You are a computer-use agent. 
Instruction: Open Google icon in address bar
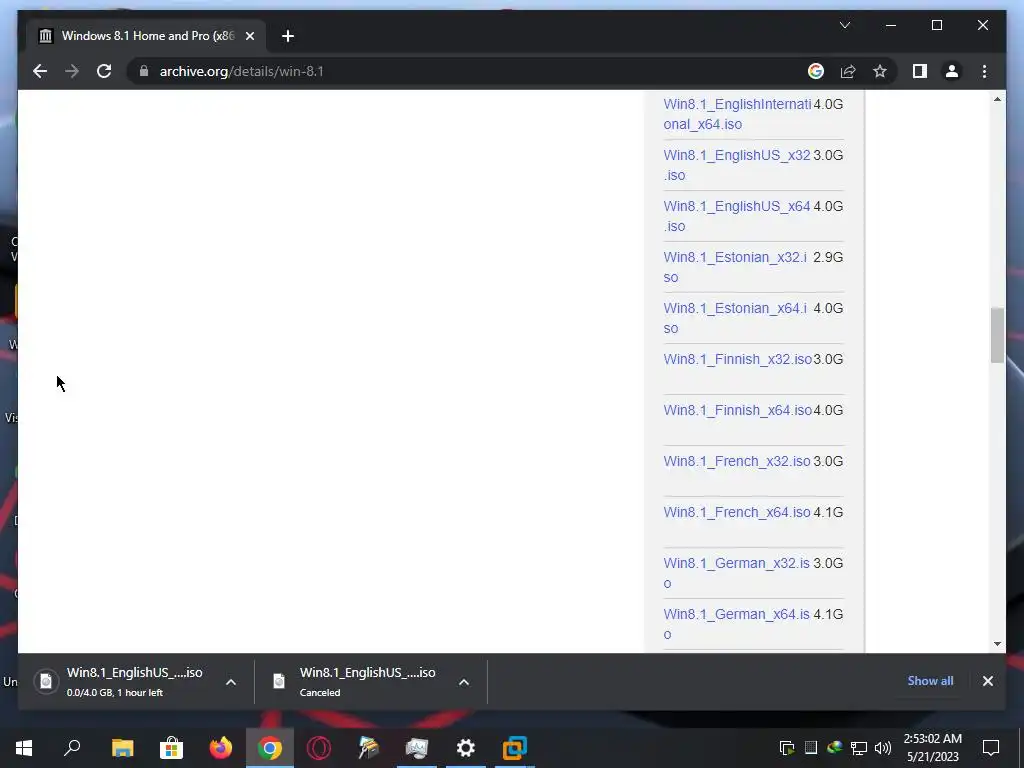point(816,71)
